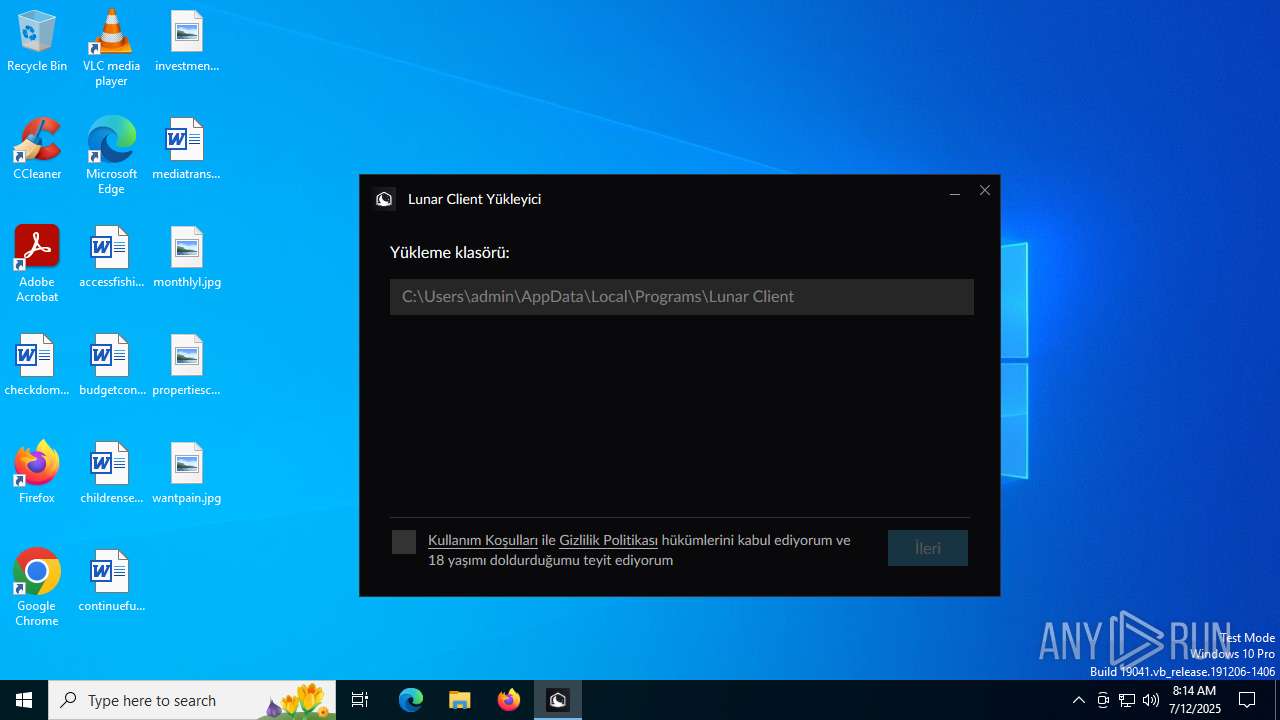1280x720 pixels.
Task: Select the continuefu... Word document
Action: coord(111,582)
